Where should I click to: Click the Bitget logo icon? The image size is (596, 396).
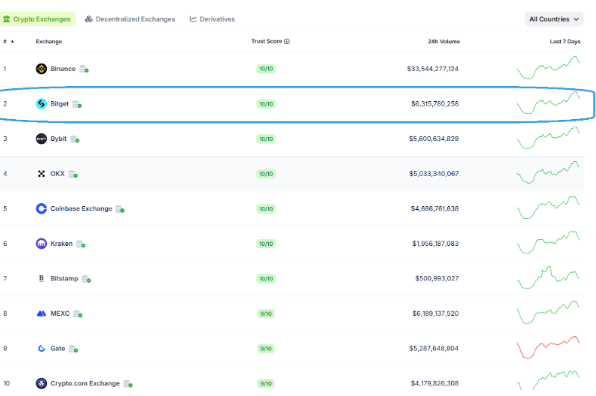click(41, 104)
